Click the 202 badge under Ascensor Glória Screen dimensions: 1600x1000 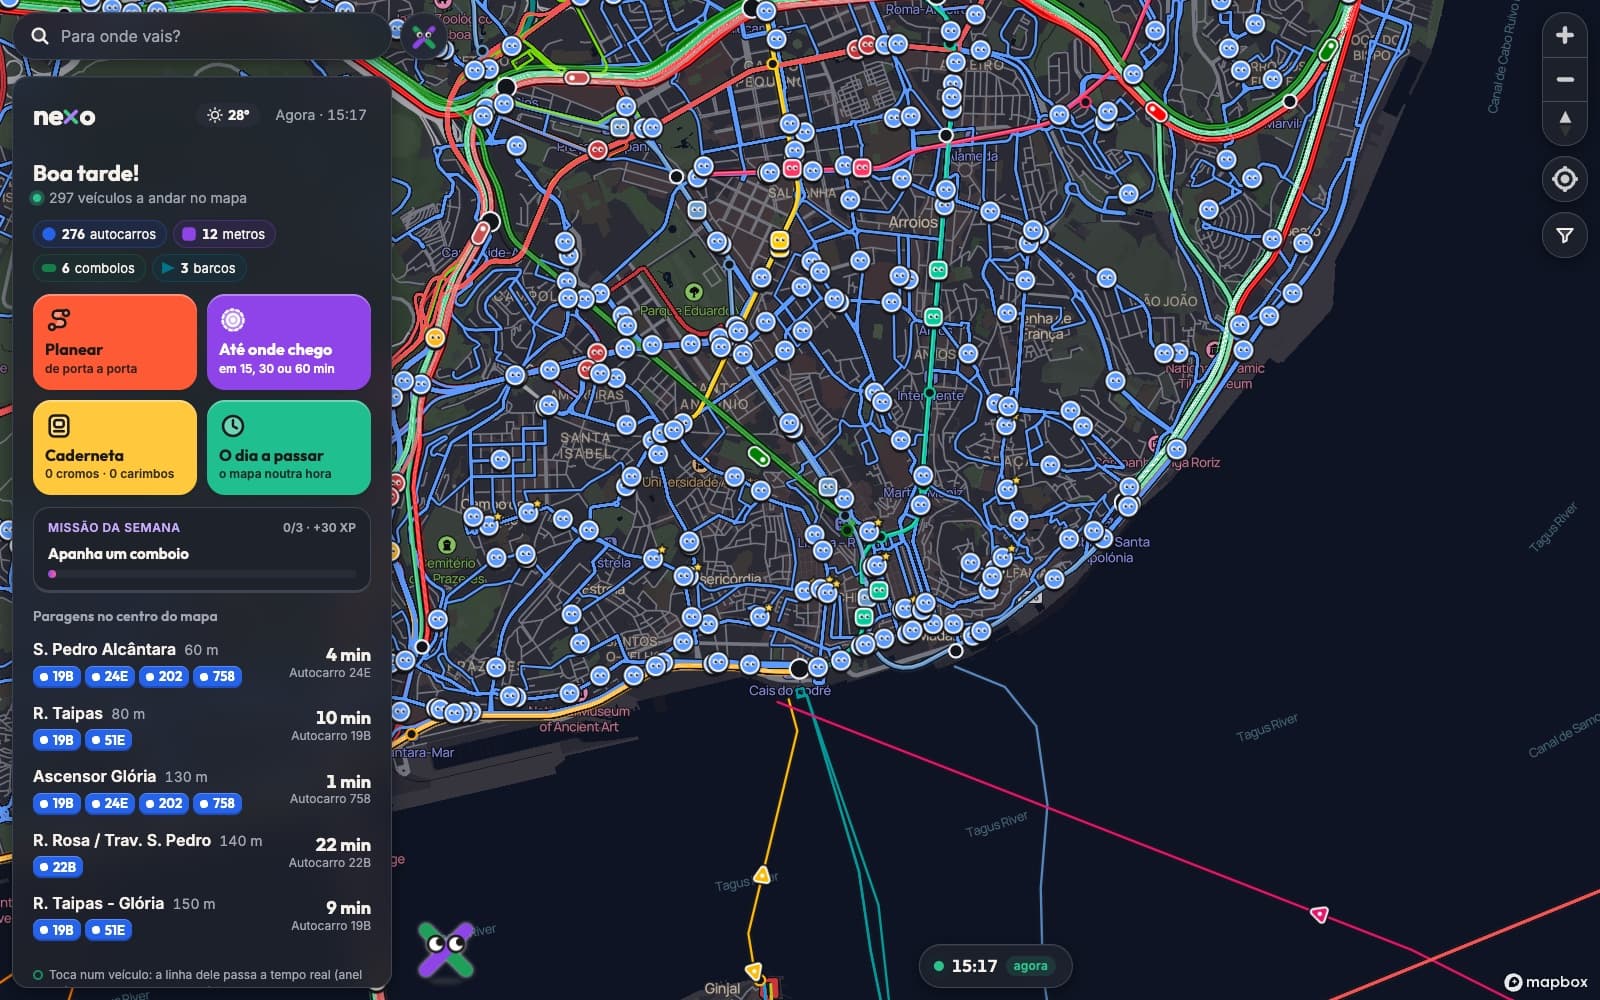(163, 803)
